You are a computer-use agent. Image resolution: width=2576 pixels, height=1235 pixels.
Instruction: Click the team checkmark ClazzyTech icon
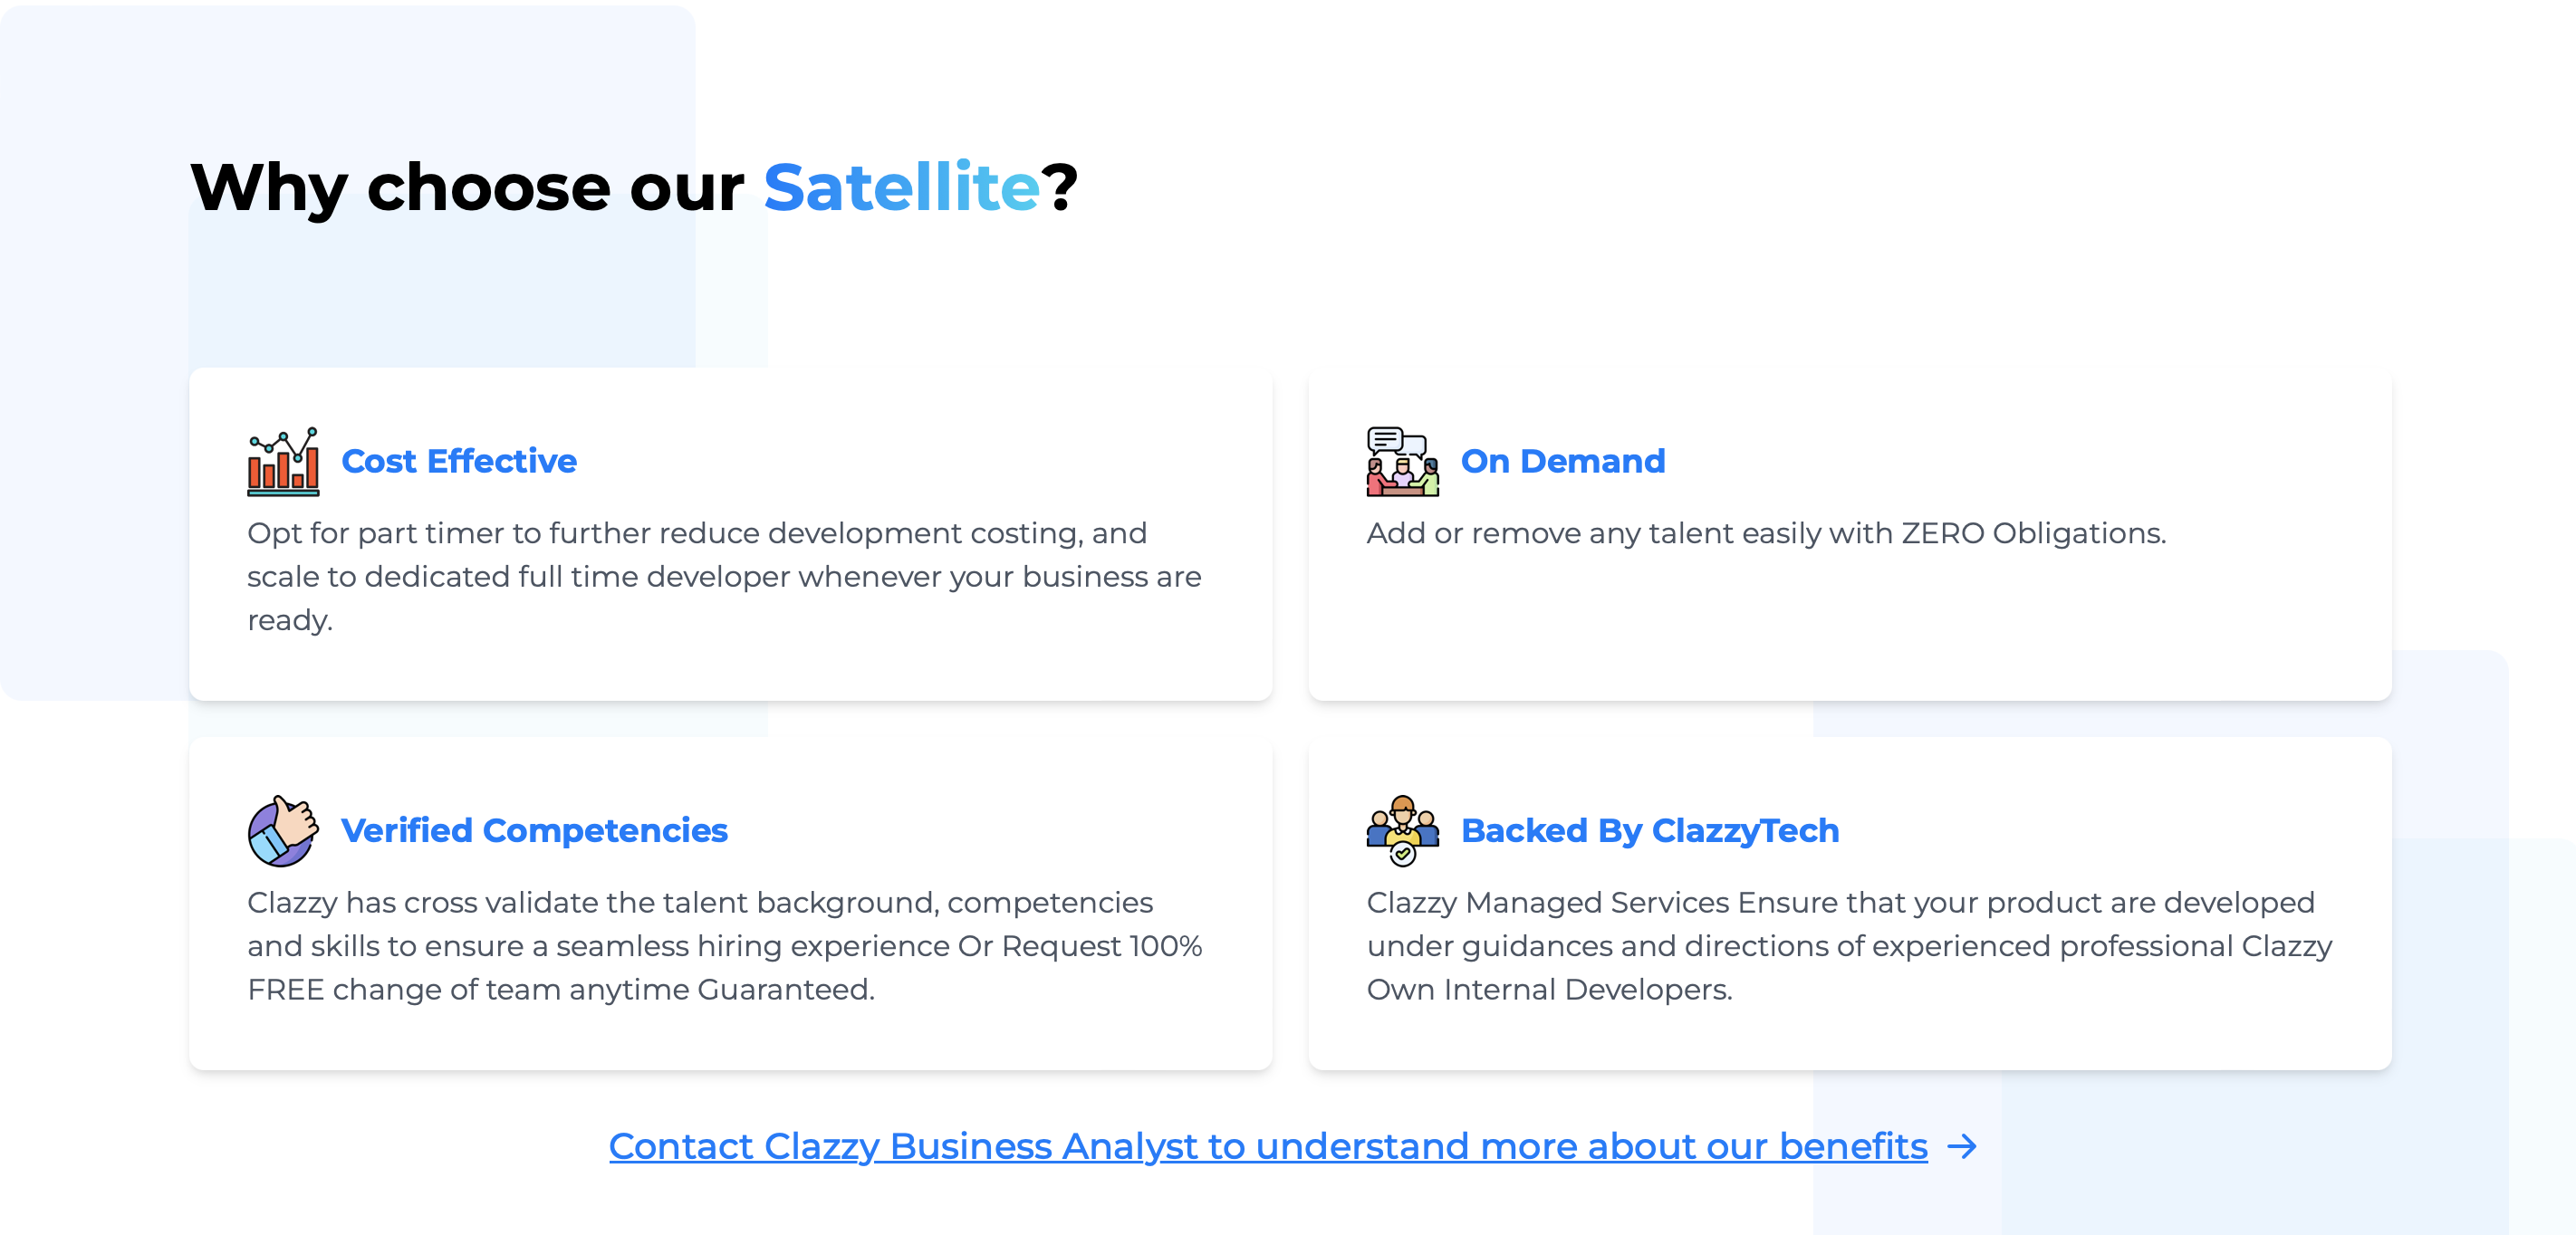pyautogui.click(x=1402, y=830)
